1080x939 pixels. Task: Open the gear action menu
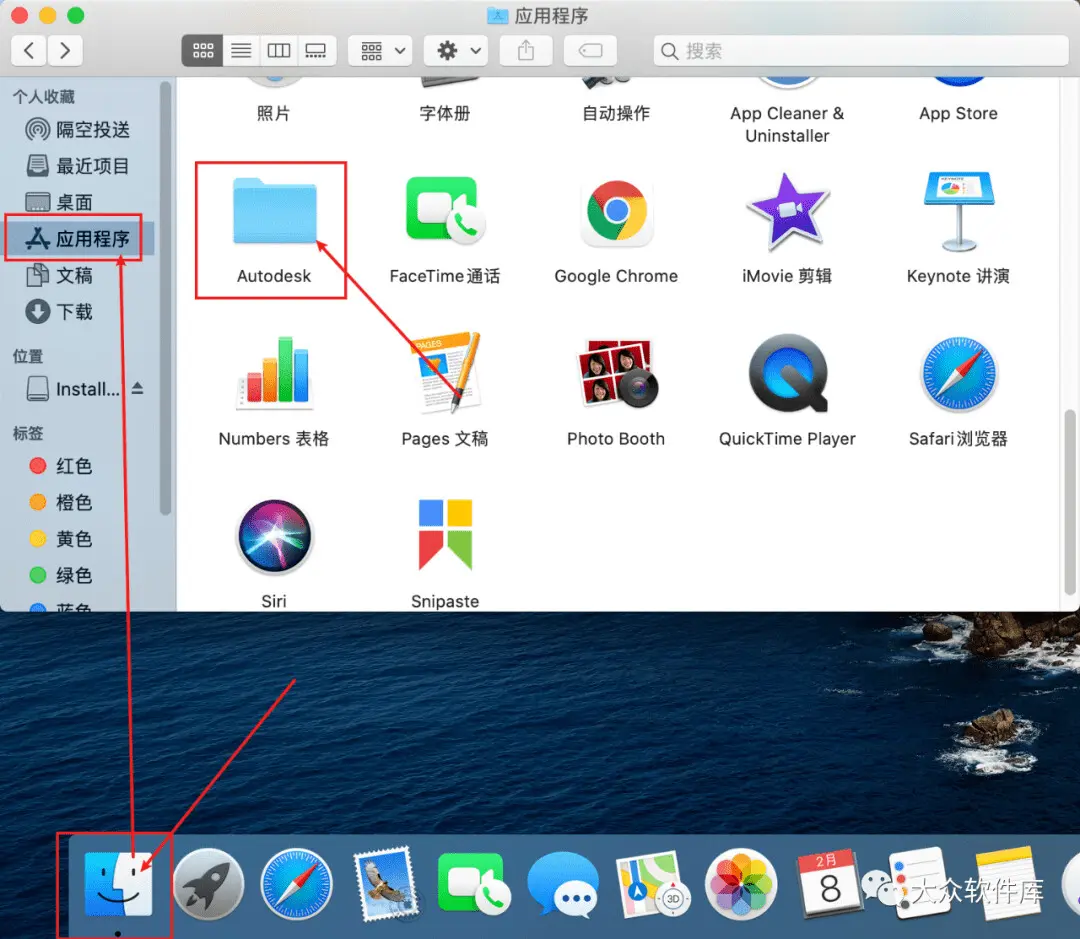456,50
